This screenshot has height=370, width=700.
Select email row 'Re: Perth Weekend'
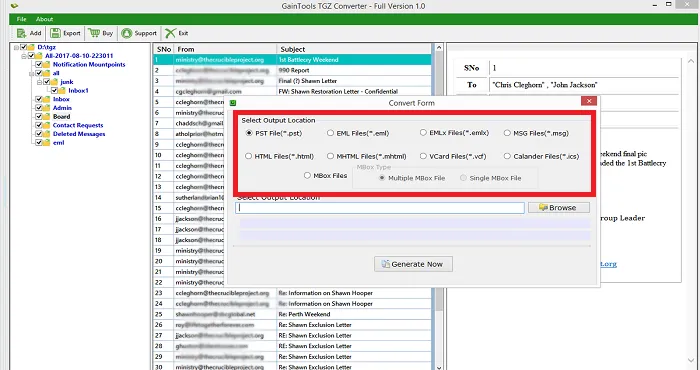[292, 314]
